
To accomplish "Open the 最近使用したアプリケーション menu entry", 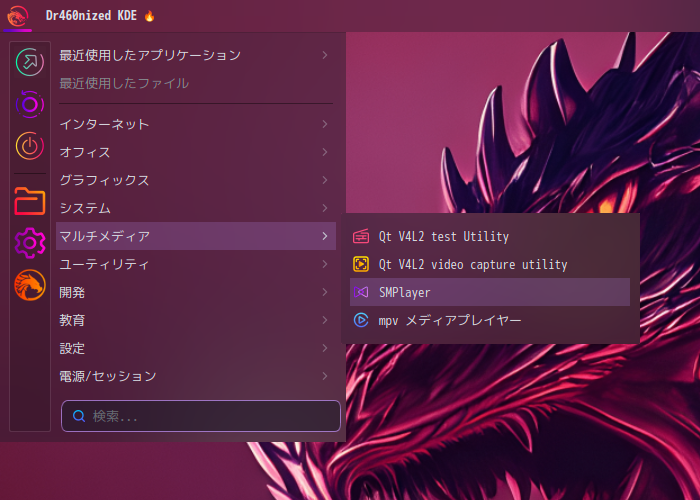I will [x=196, y=55].
